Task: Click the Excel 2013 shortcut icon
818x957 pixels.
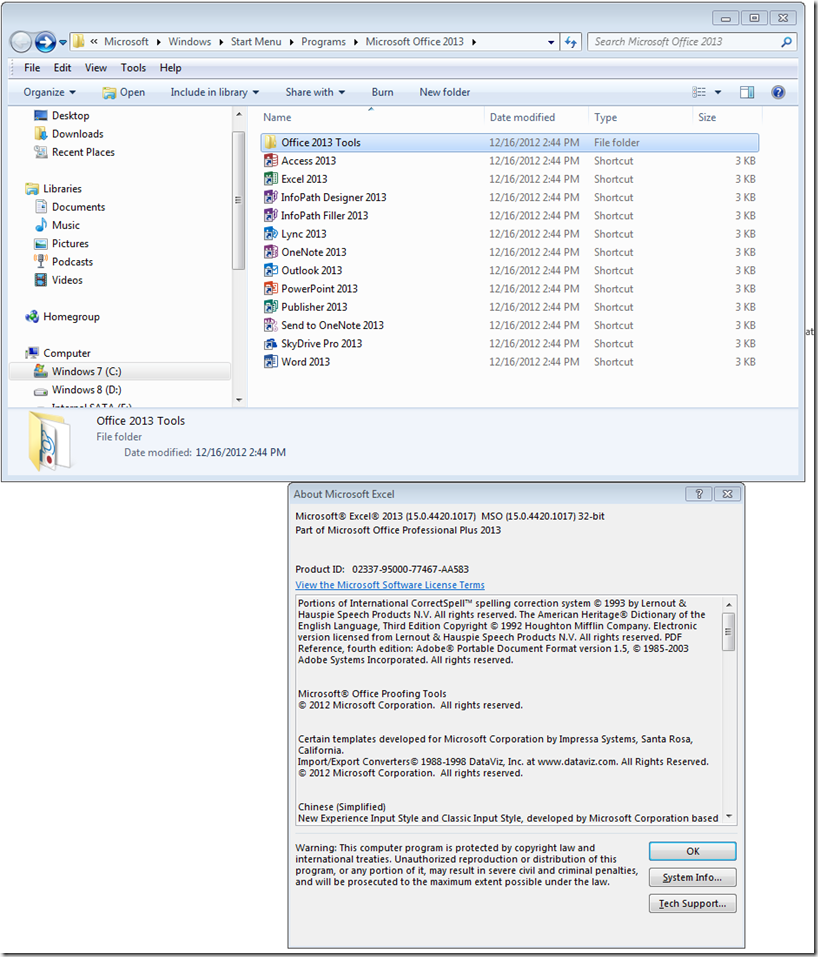Action: pos(270,179)
